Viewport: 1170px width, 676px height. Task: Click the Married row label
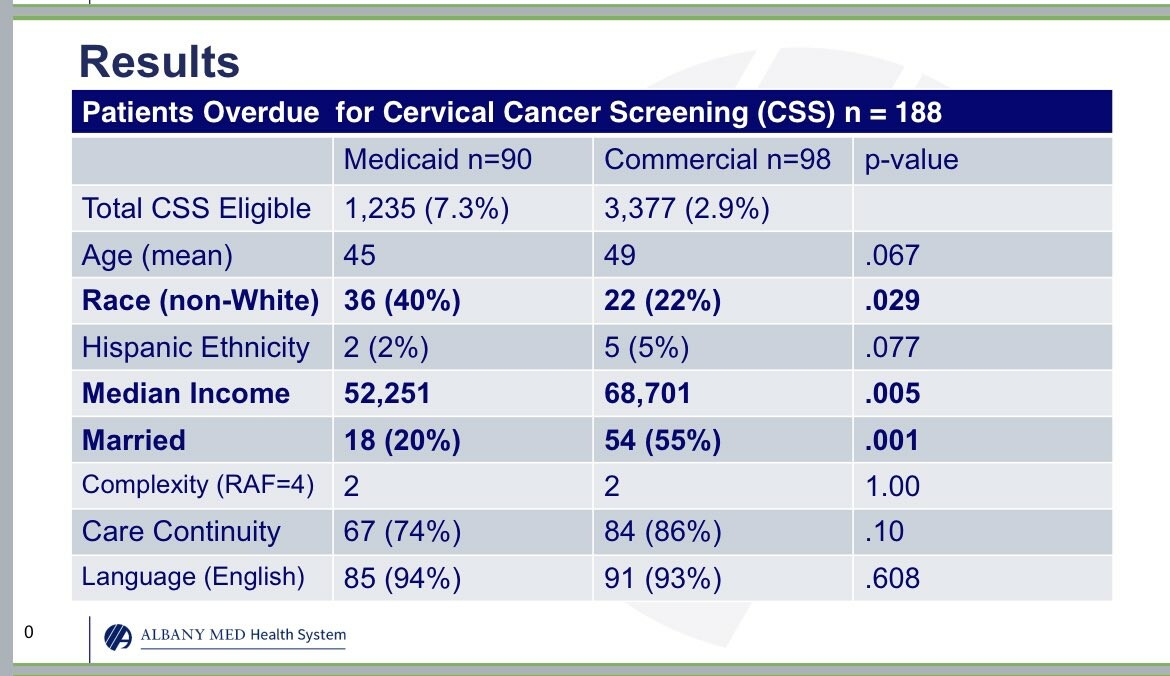click(134, 440)
